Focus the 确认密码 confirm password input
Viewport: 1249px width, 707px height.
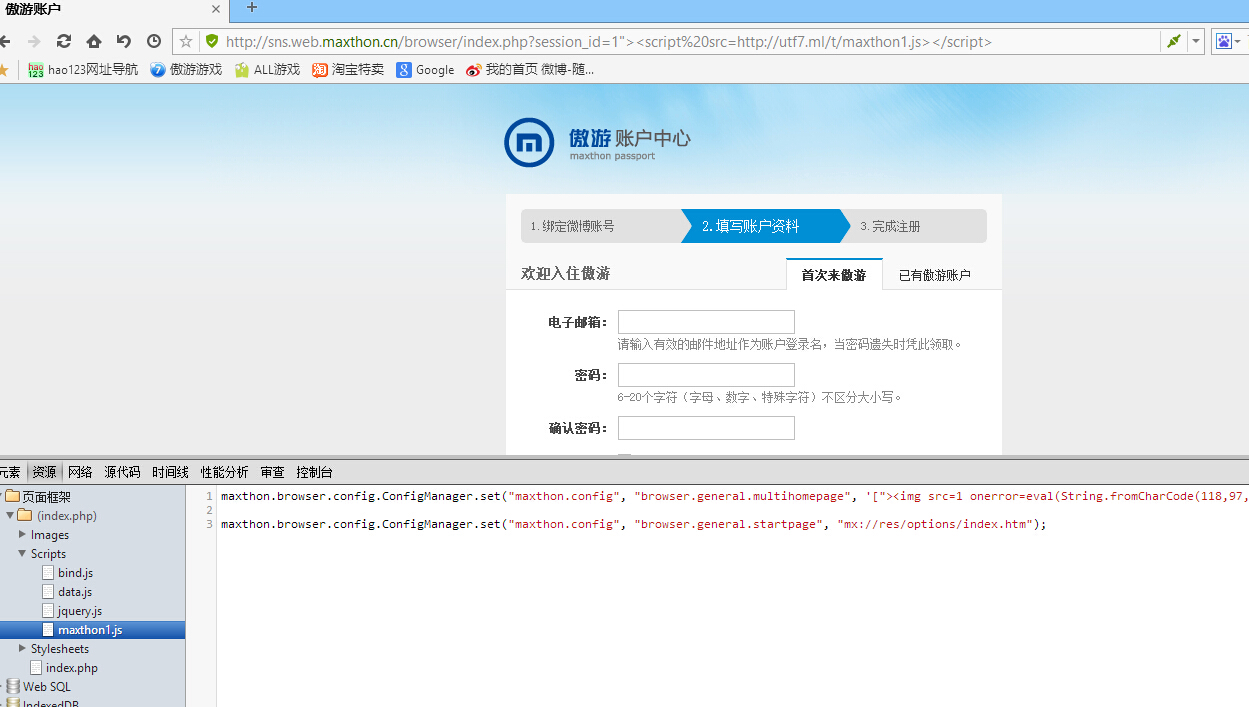[706, 428]
